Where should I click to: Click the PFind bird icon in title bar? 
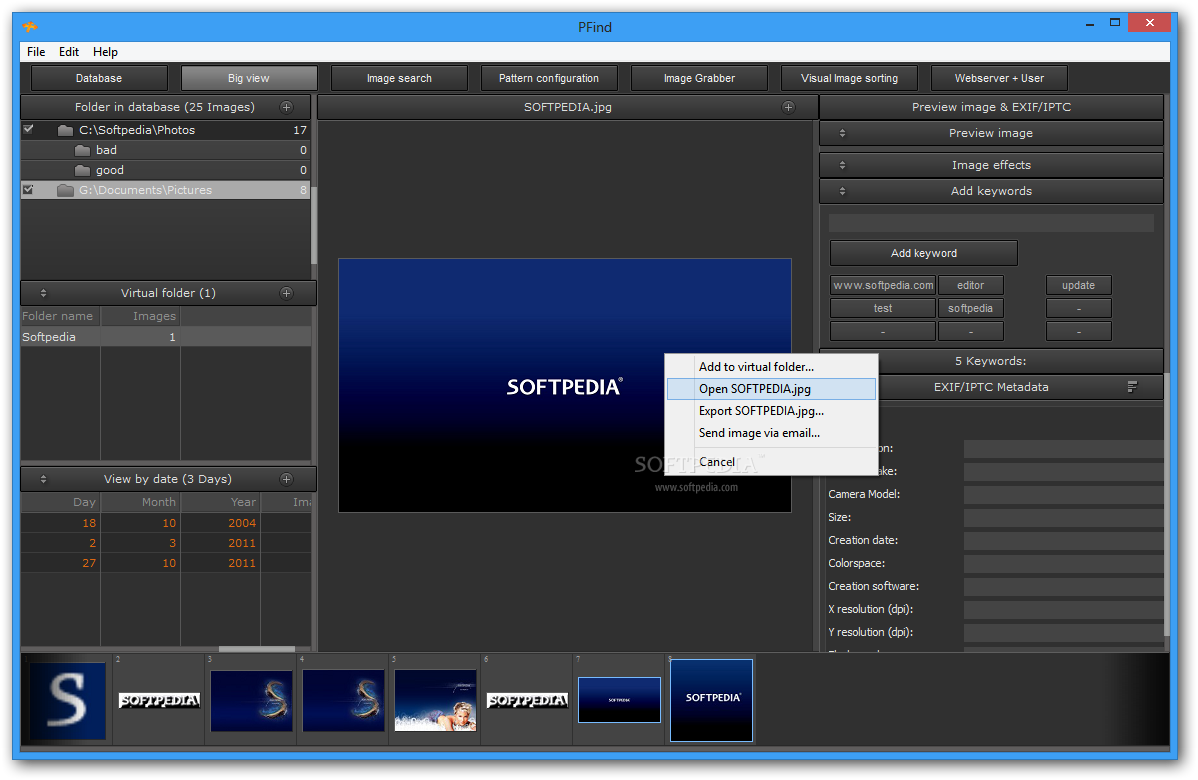point(30,27)
